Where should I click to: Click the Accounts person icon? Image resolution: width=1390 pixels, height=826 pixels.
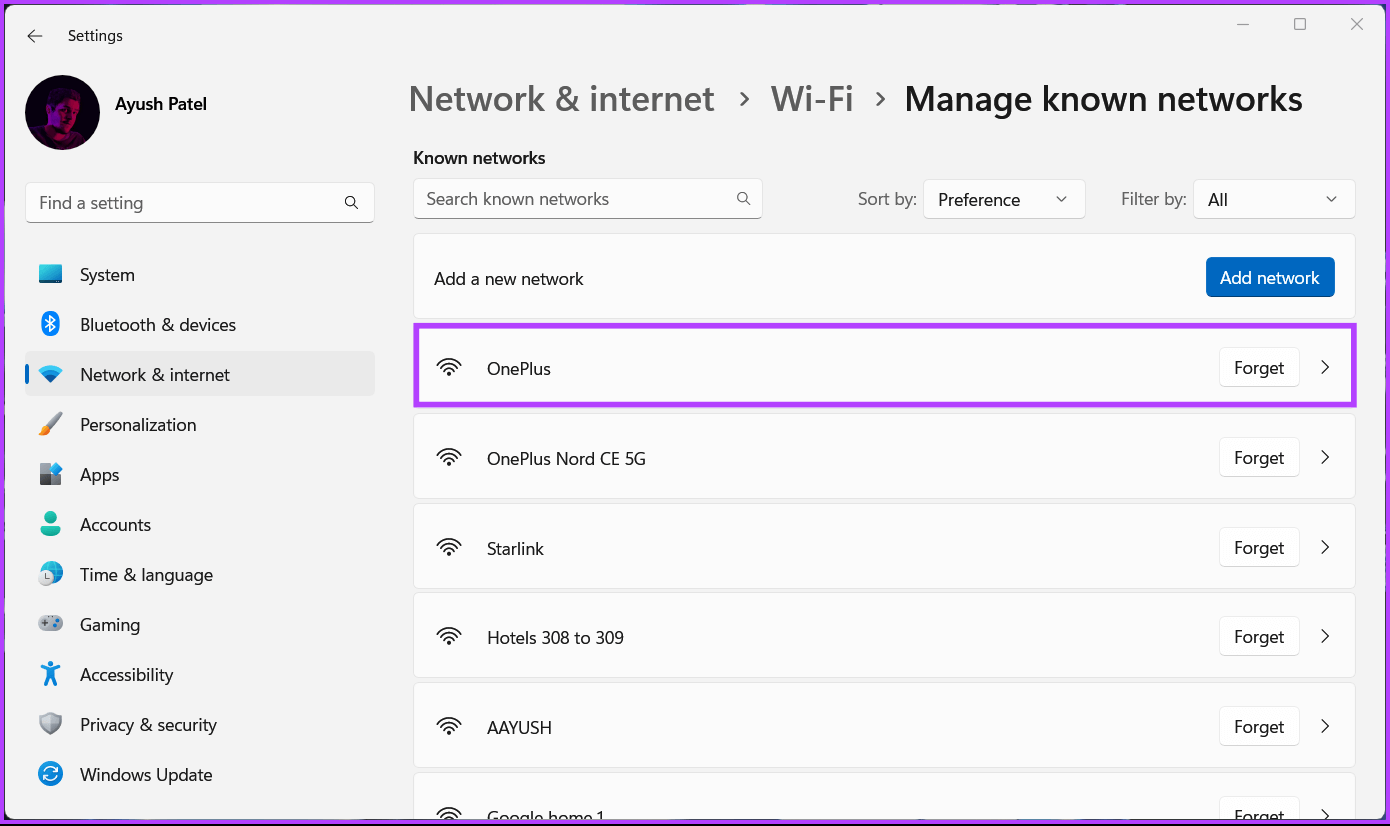point(50,524)
